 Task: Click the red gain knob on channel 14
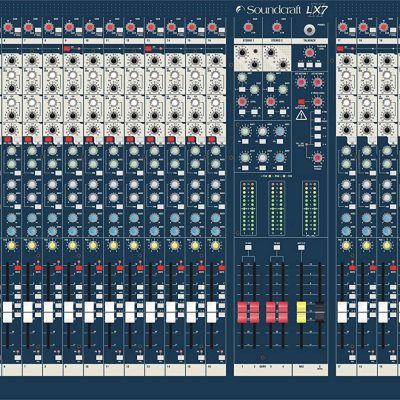(171, 27)
